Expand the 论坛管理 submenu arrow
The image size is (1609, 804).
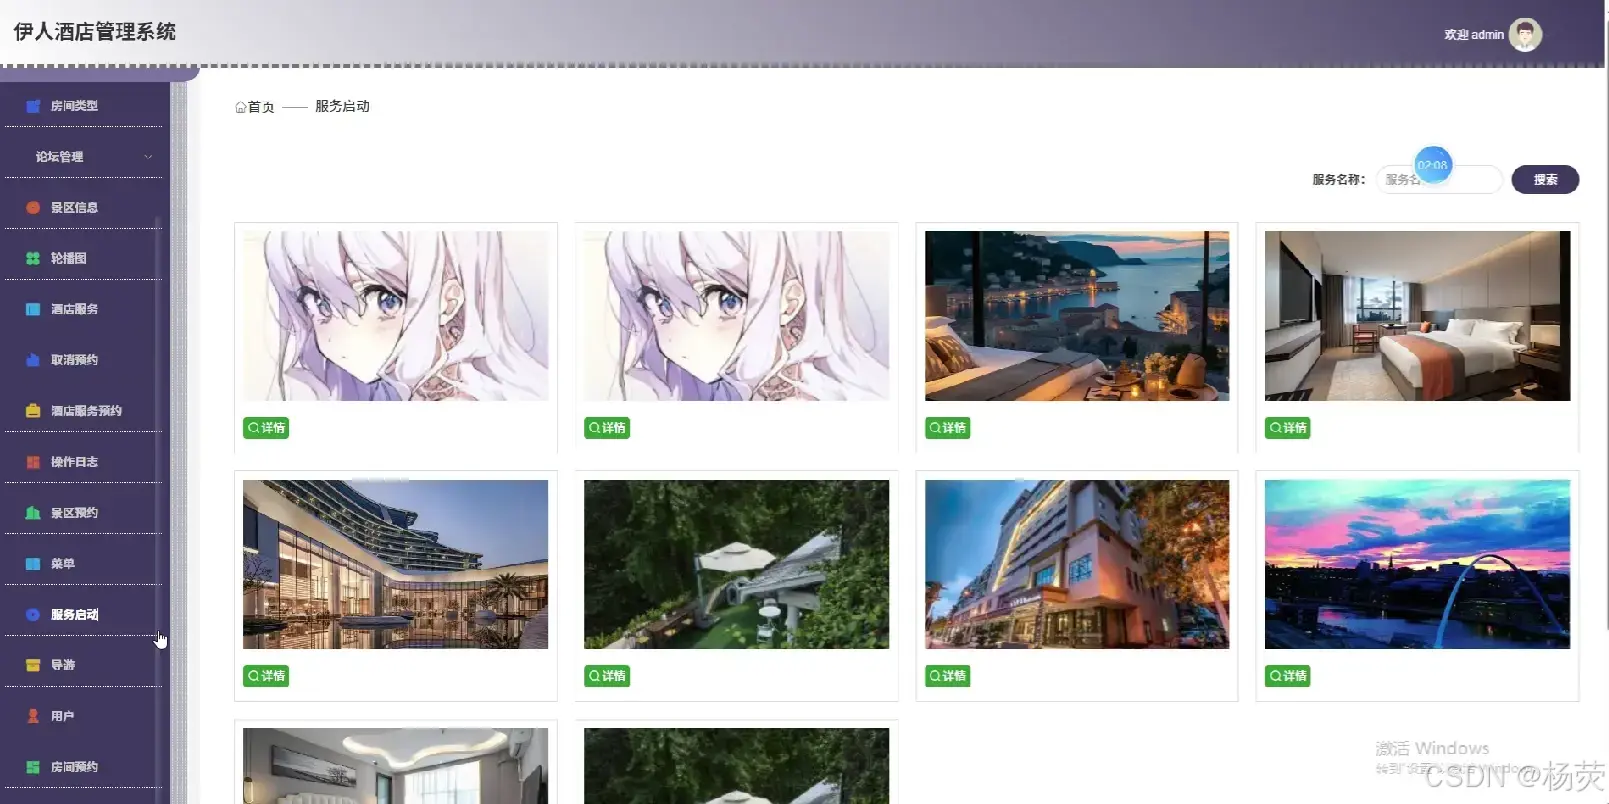click(x=148, y=157)
